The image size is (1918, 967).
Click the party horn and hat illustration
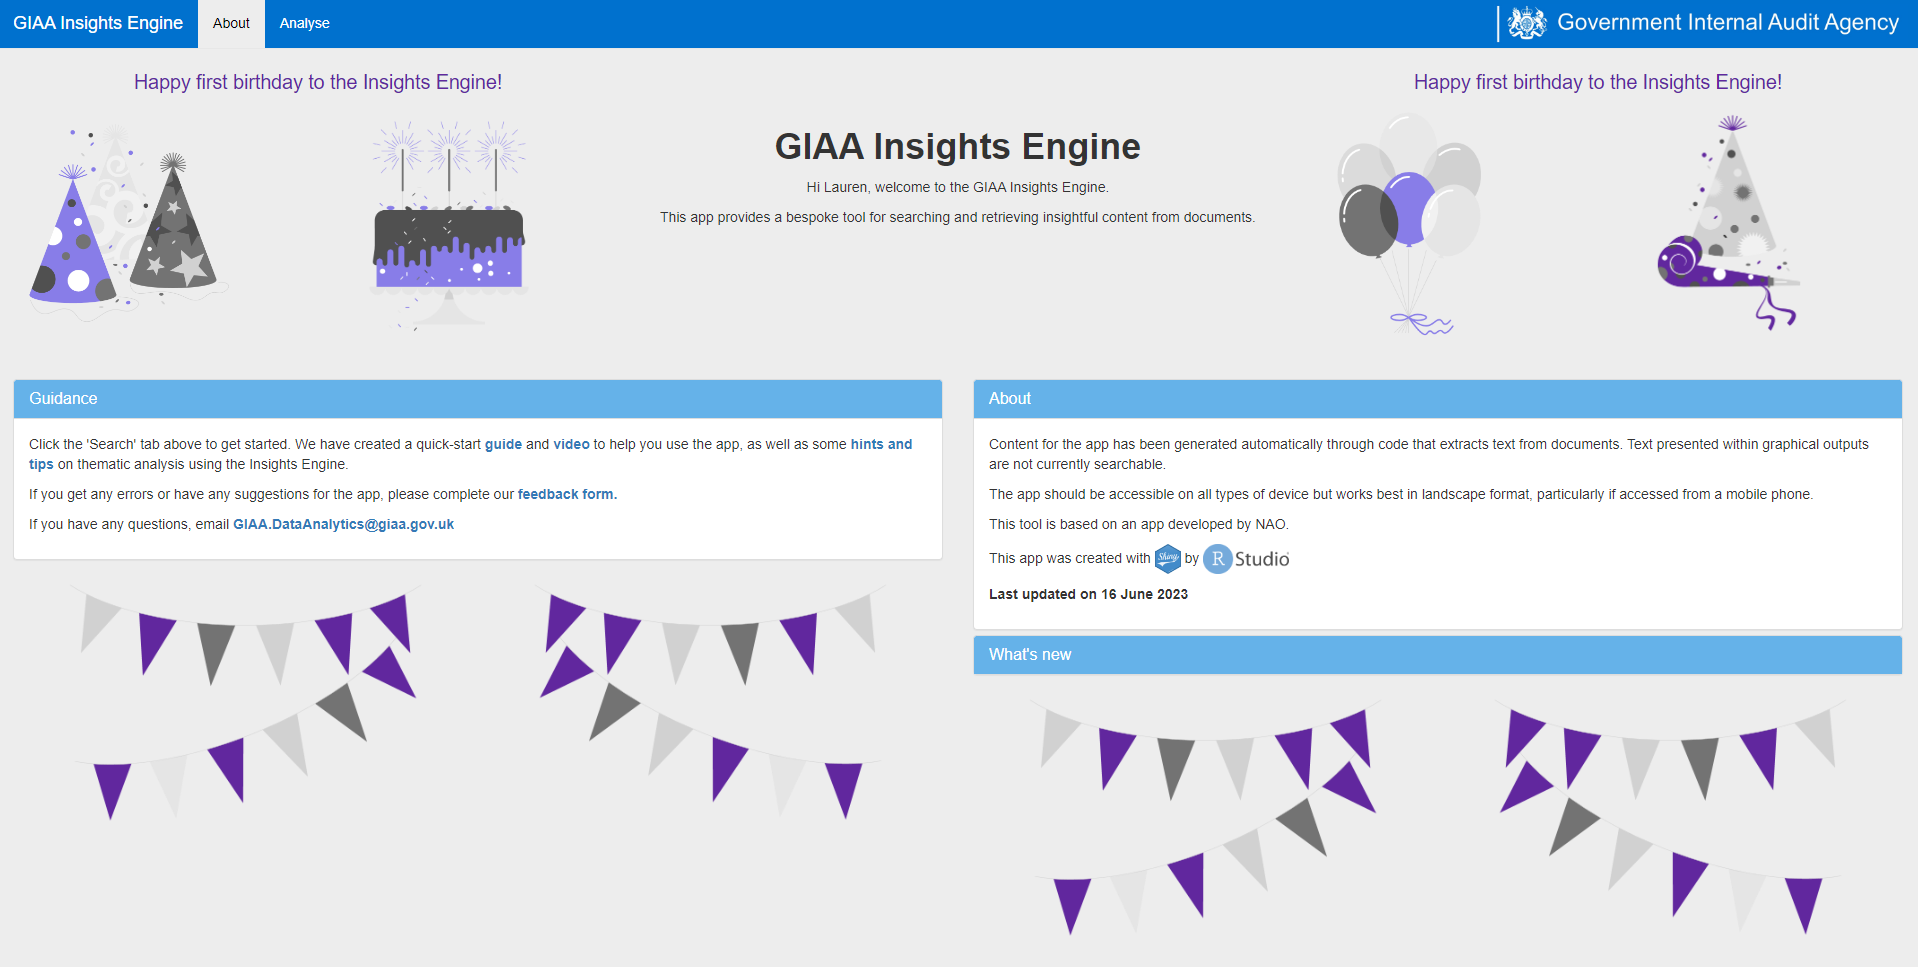pyautogui.click(x=1729, y=222)
